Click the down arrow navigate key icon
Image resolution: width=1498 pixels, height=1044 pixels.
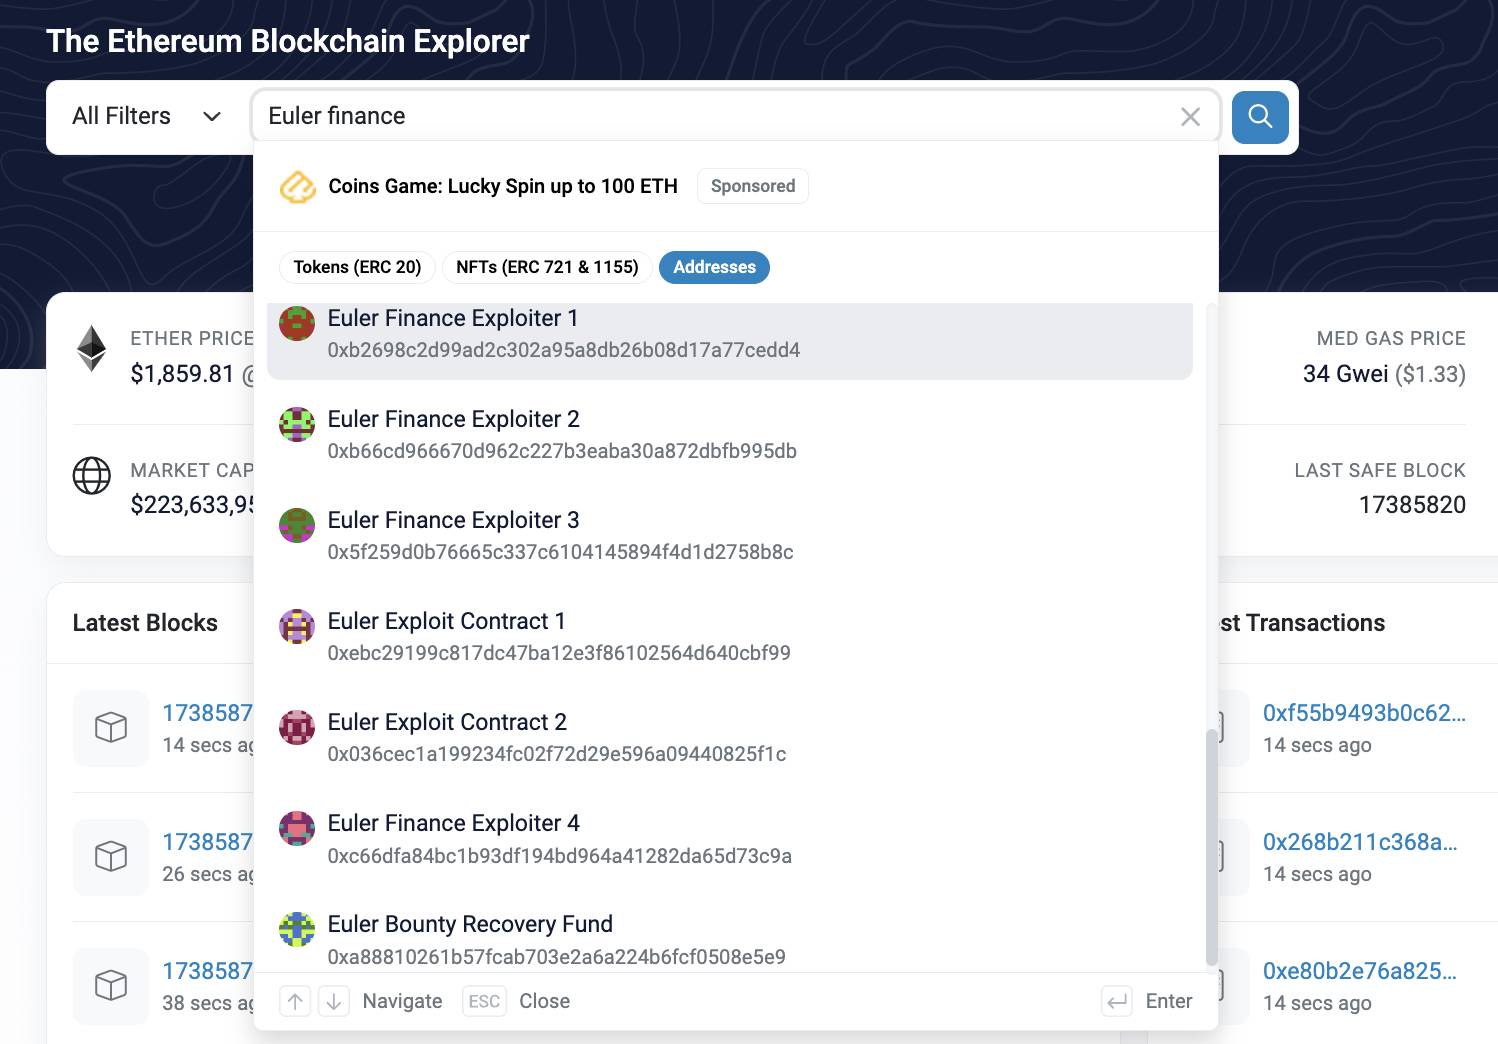(x=334, y=1001)
